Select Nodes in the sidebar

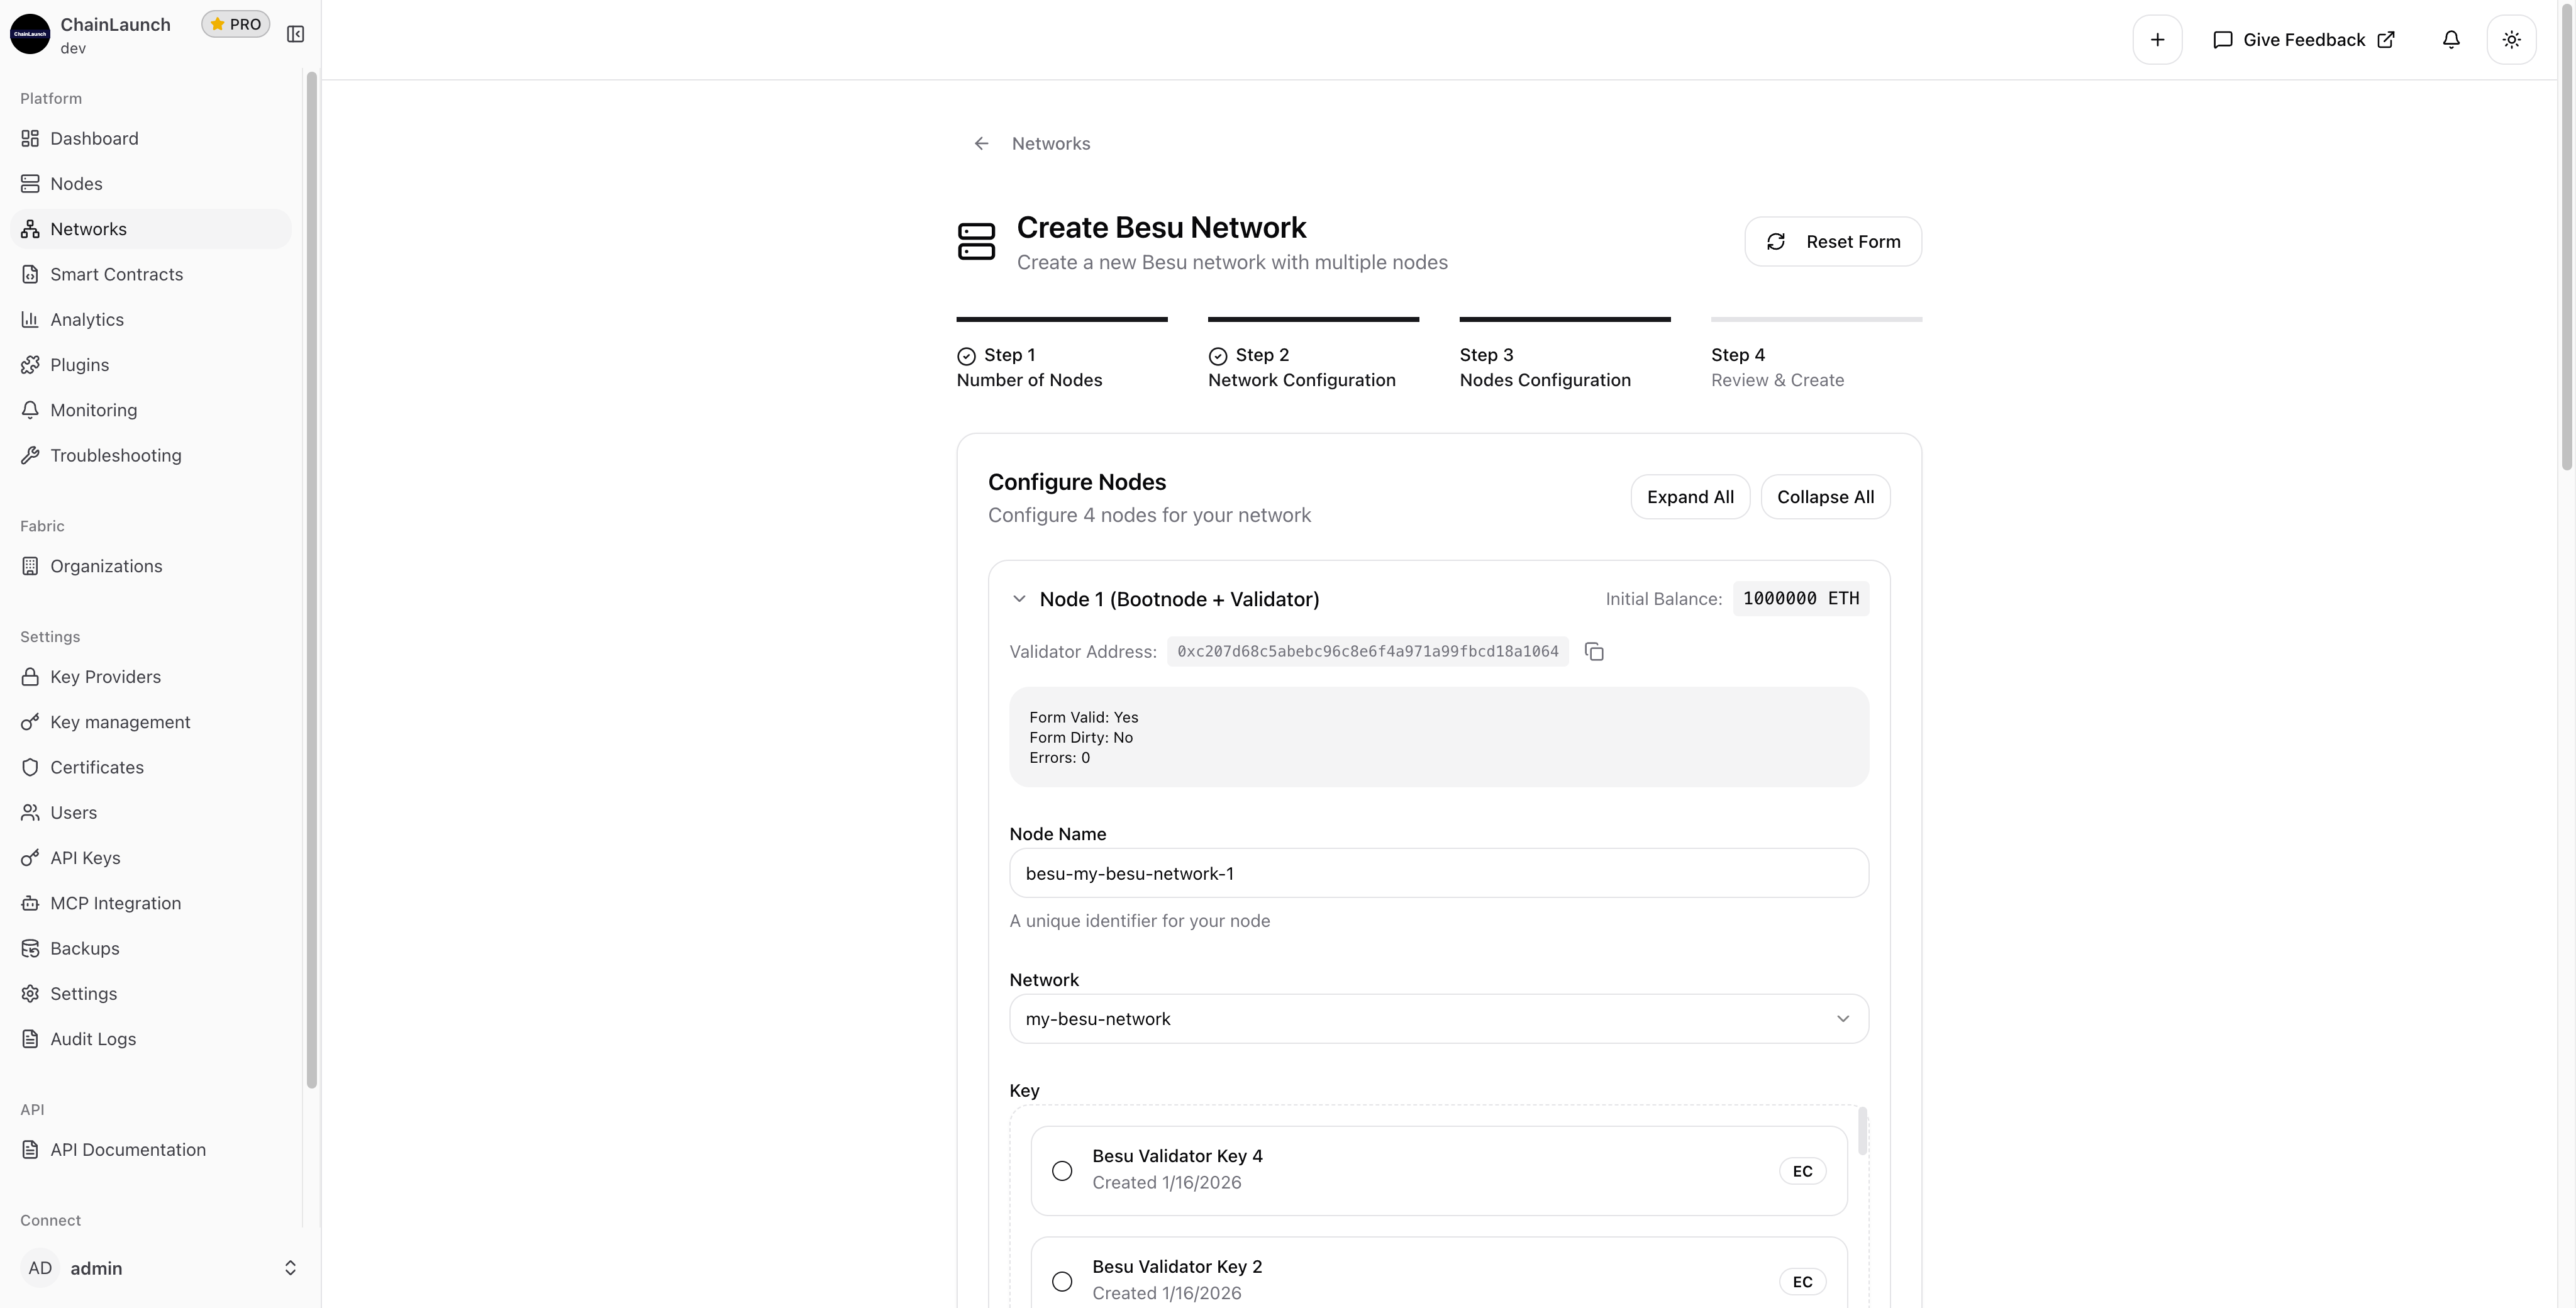click(76, 183)
